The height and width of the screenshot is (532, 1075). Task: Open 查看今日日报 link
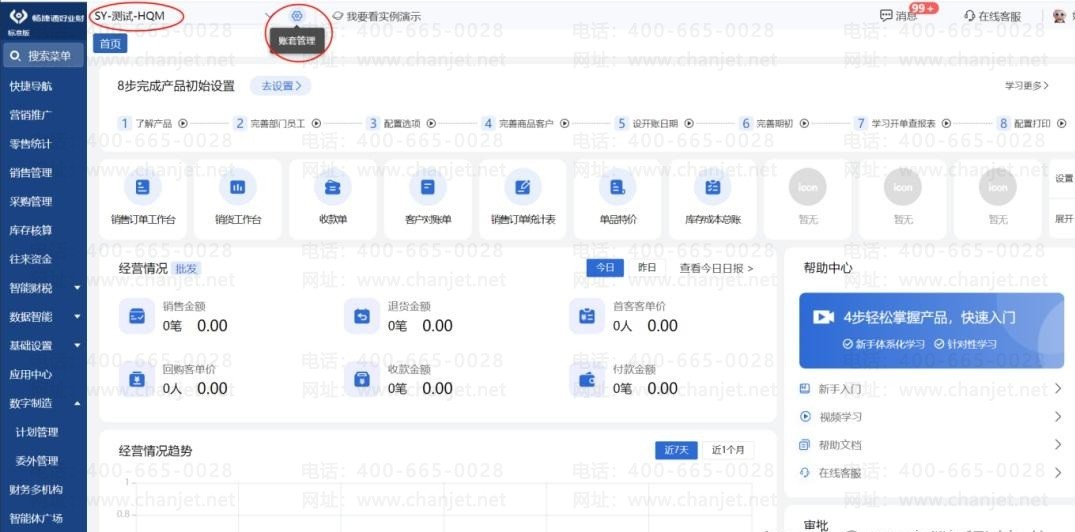(716, 269)
